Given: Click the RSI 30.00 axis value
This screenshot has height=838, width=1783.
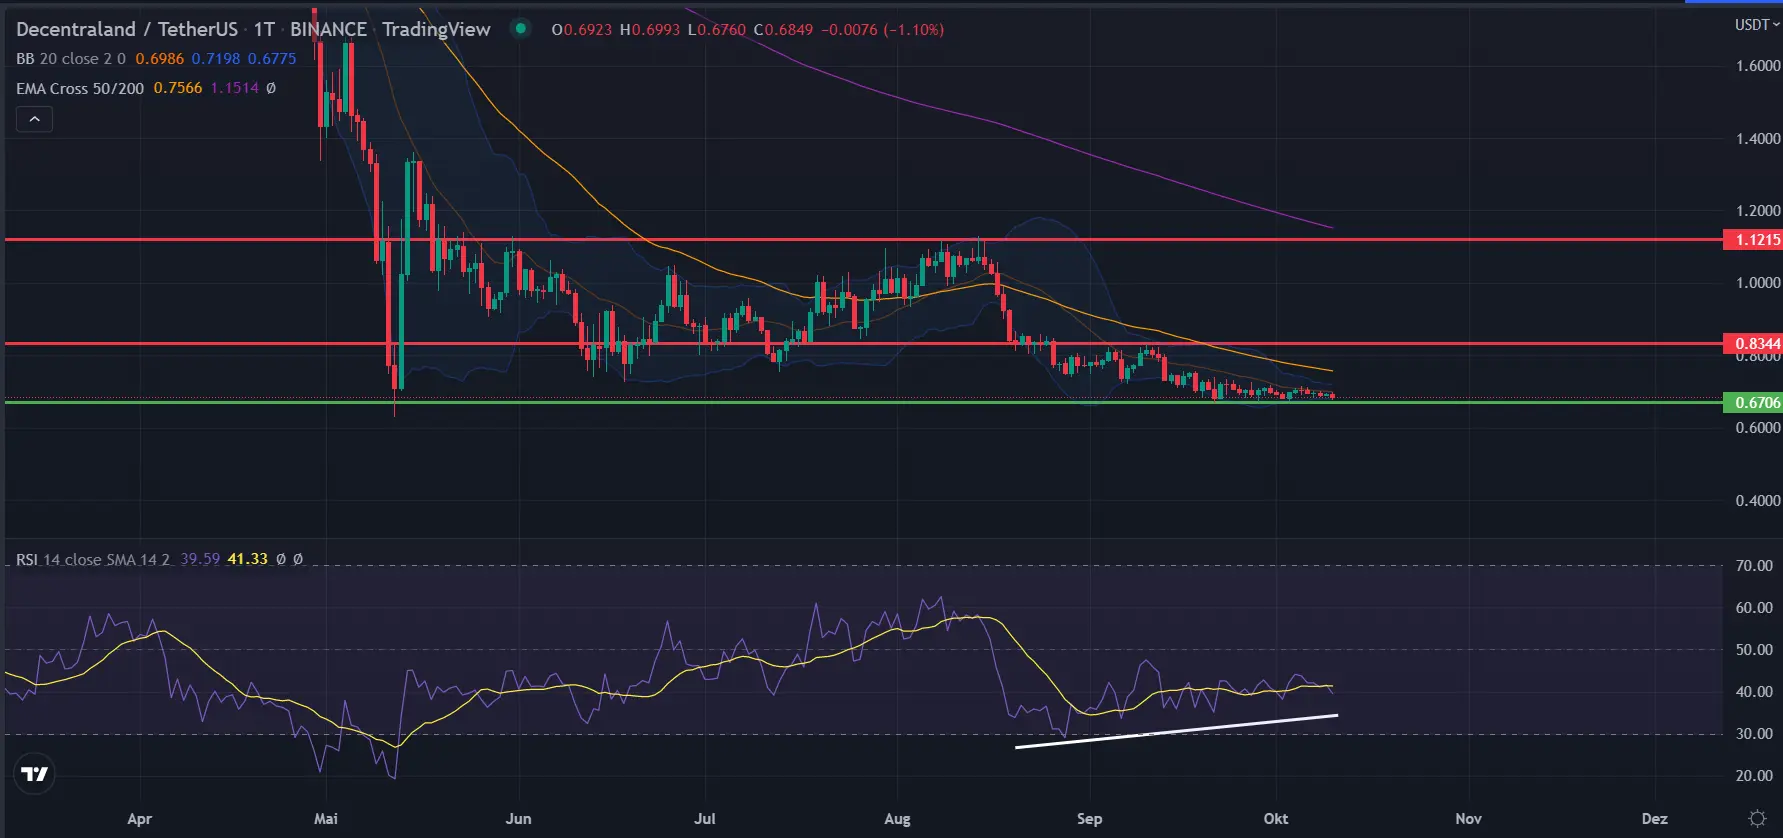Looking at the screenshot, I should click(x=1754, y=734).
